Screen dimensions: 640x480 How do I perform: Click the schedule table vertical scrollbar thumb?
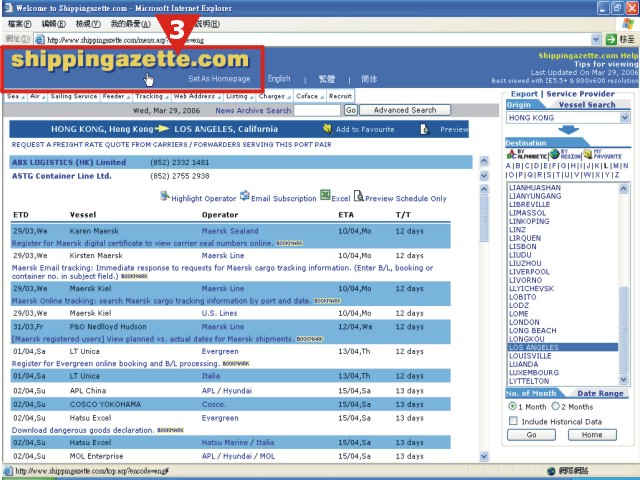point(484,218)
